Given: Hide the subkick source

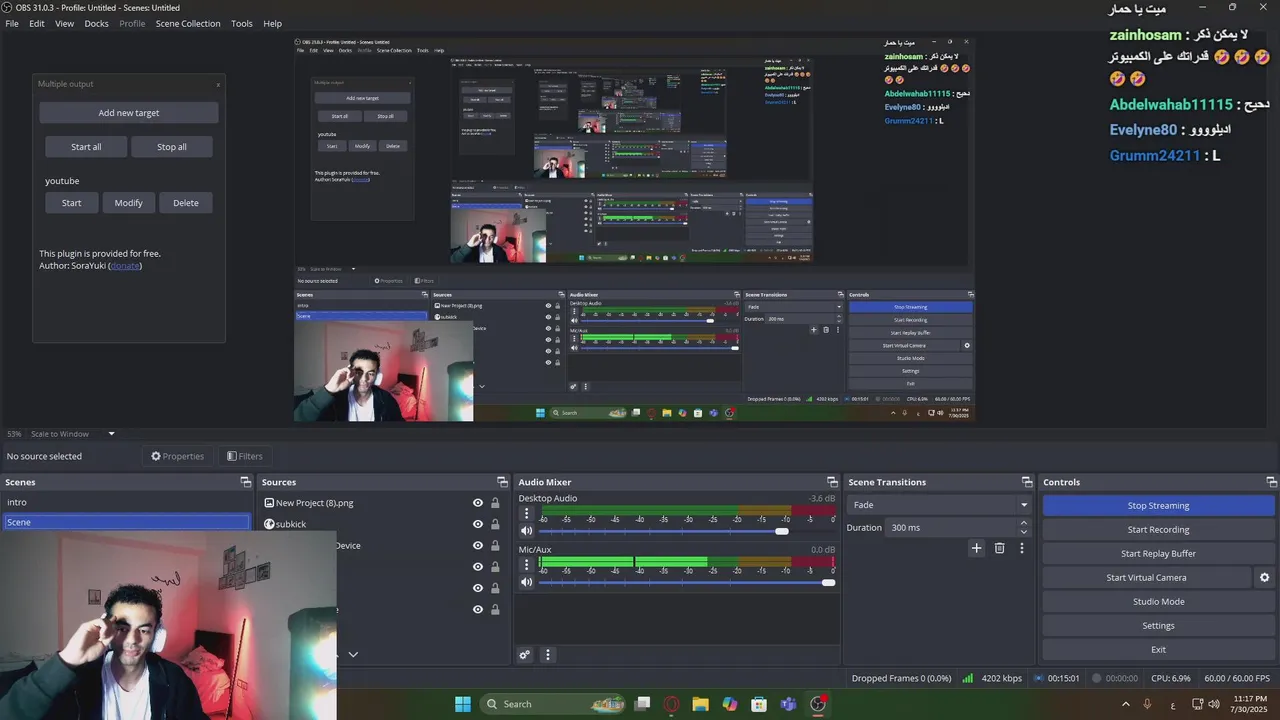Looking at the screenshot, I should pyautogui.click(x=478, y=524).
